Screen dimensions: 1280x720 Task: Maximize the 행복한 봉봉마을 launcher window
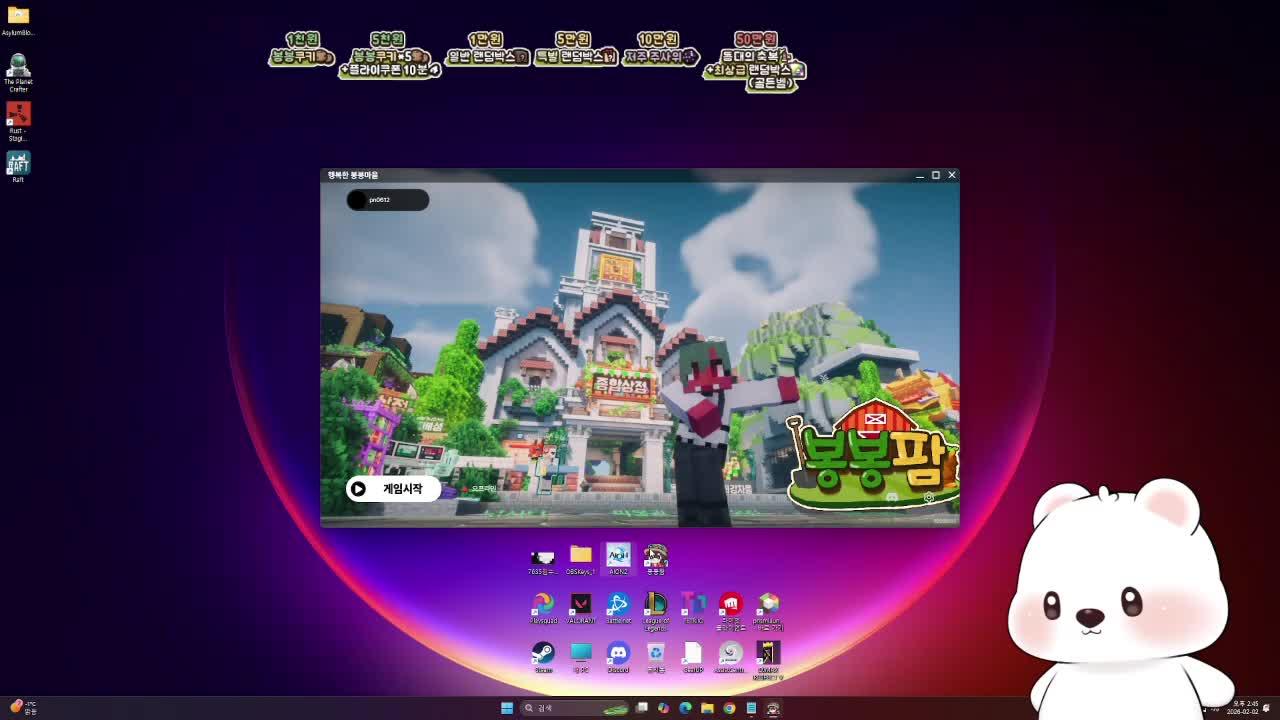[936, 175]
